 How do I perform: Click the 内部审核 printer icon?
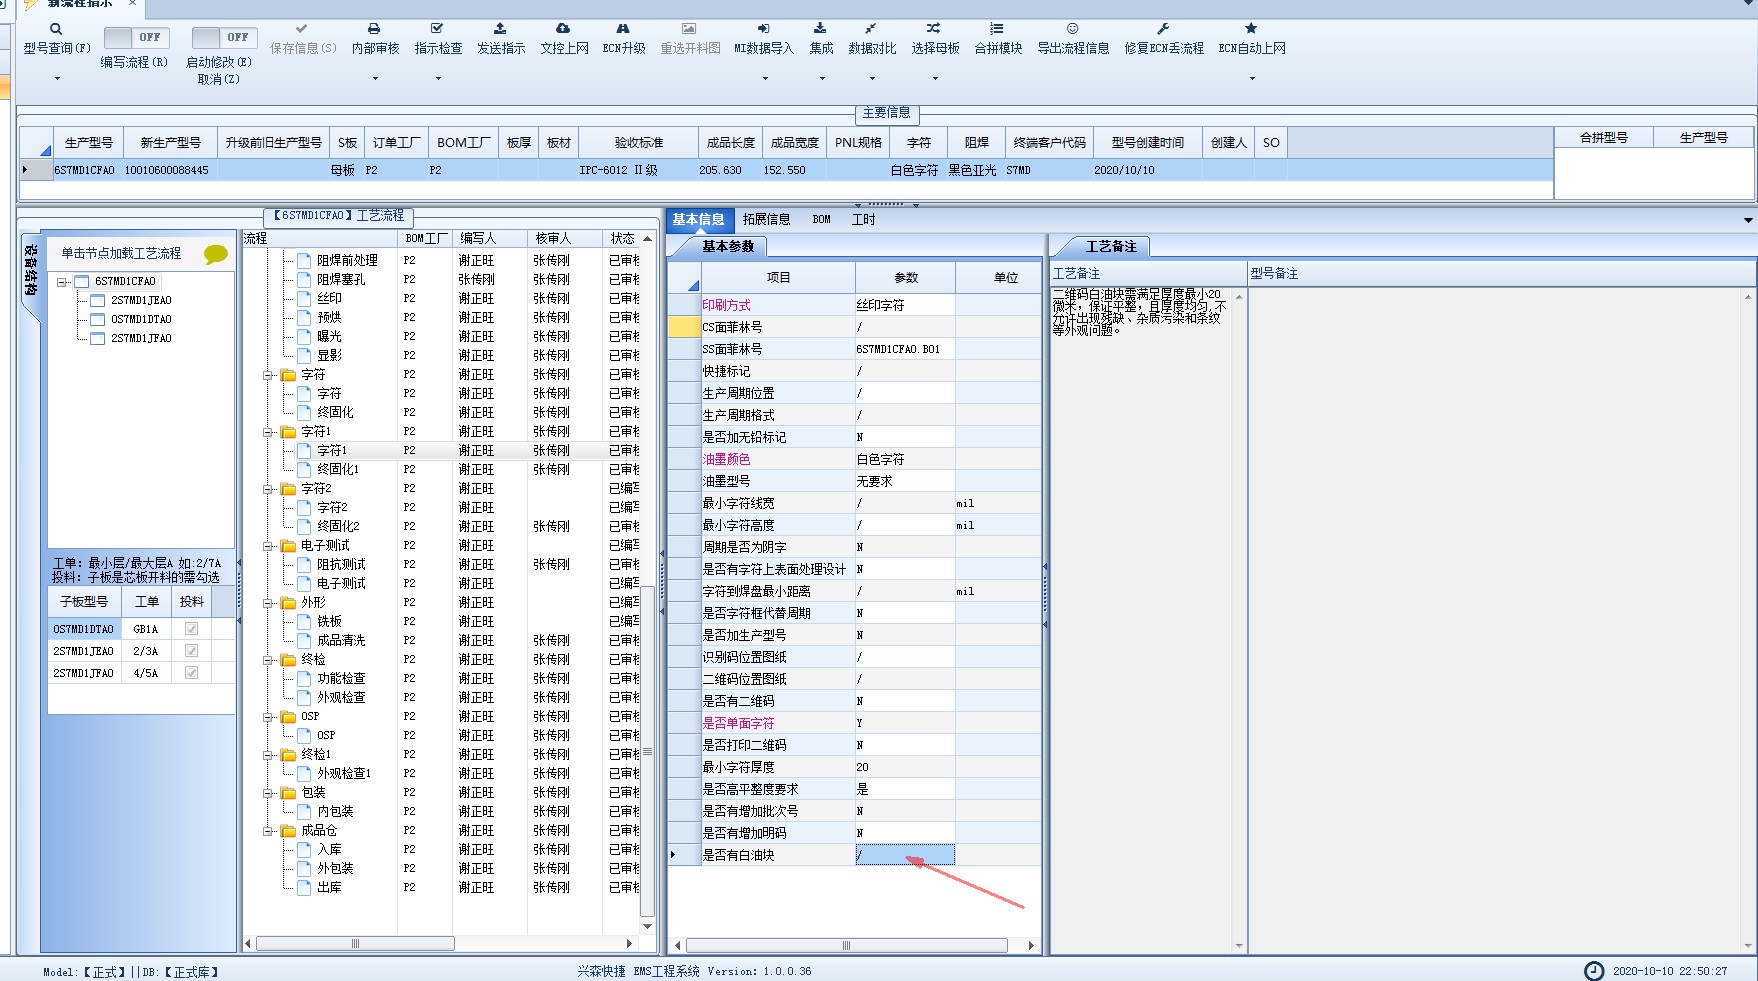[374, 29]
